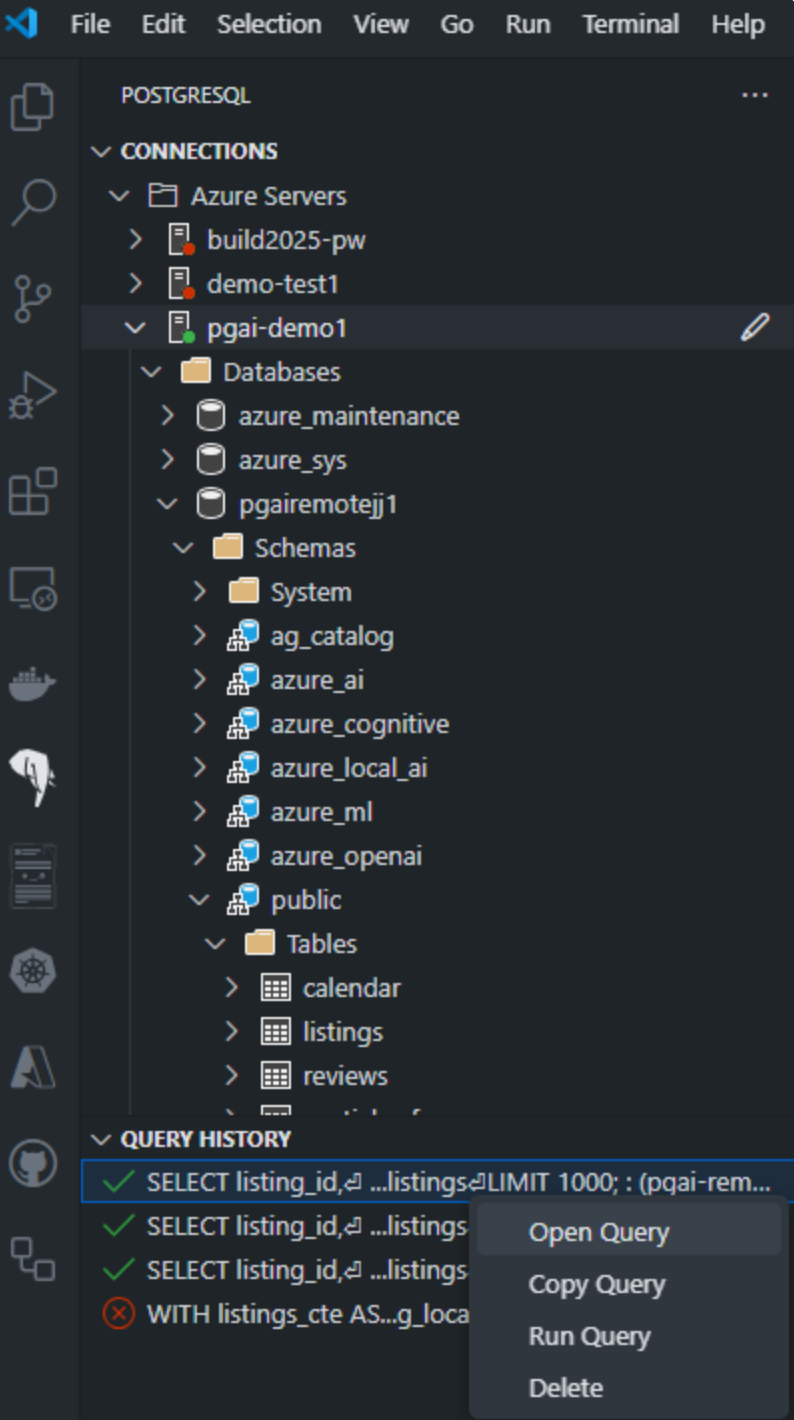Open the Run and Debug view
The width and height of the screenshot is (794, 1420).
pos(33,395)
